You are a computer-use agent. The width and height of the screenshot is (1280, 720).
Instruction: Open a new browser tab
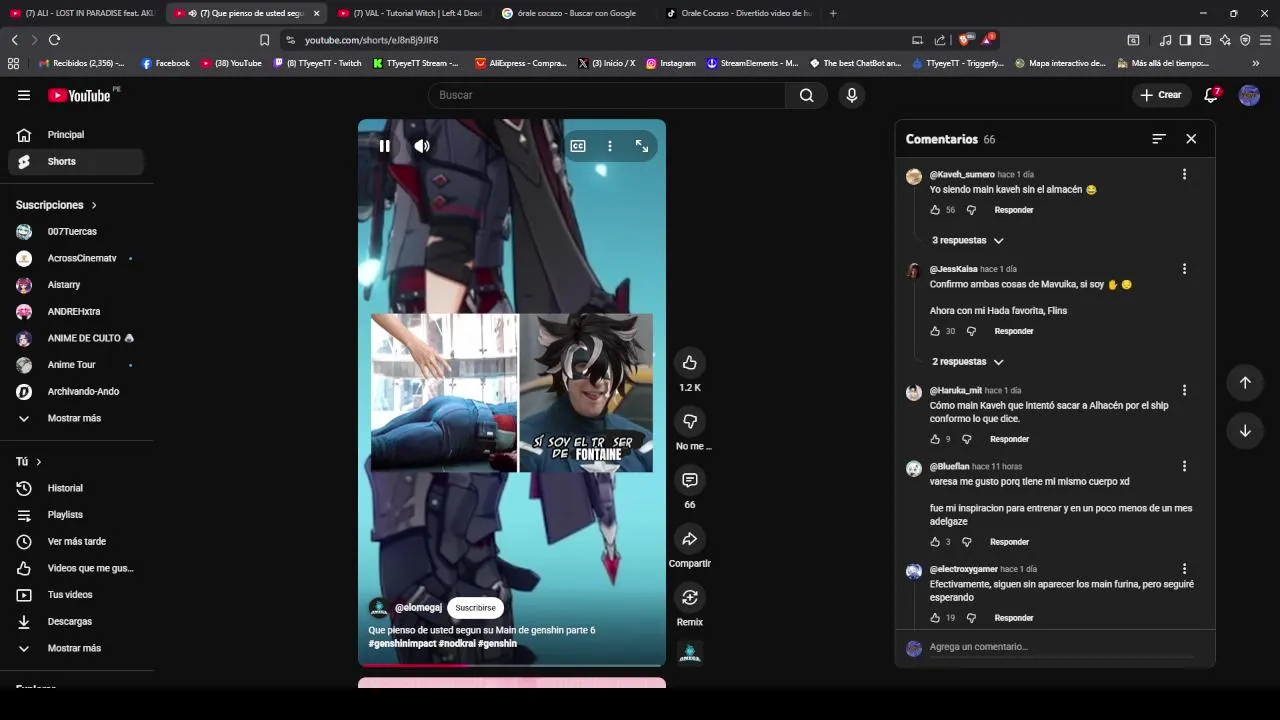(833, 13)
